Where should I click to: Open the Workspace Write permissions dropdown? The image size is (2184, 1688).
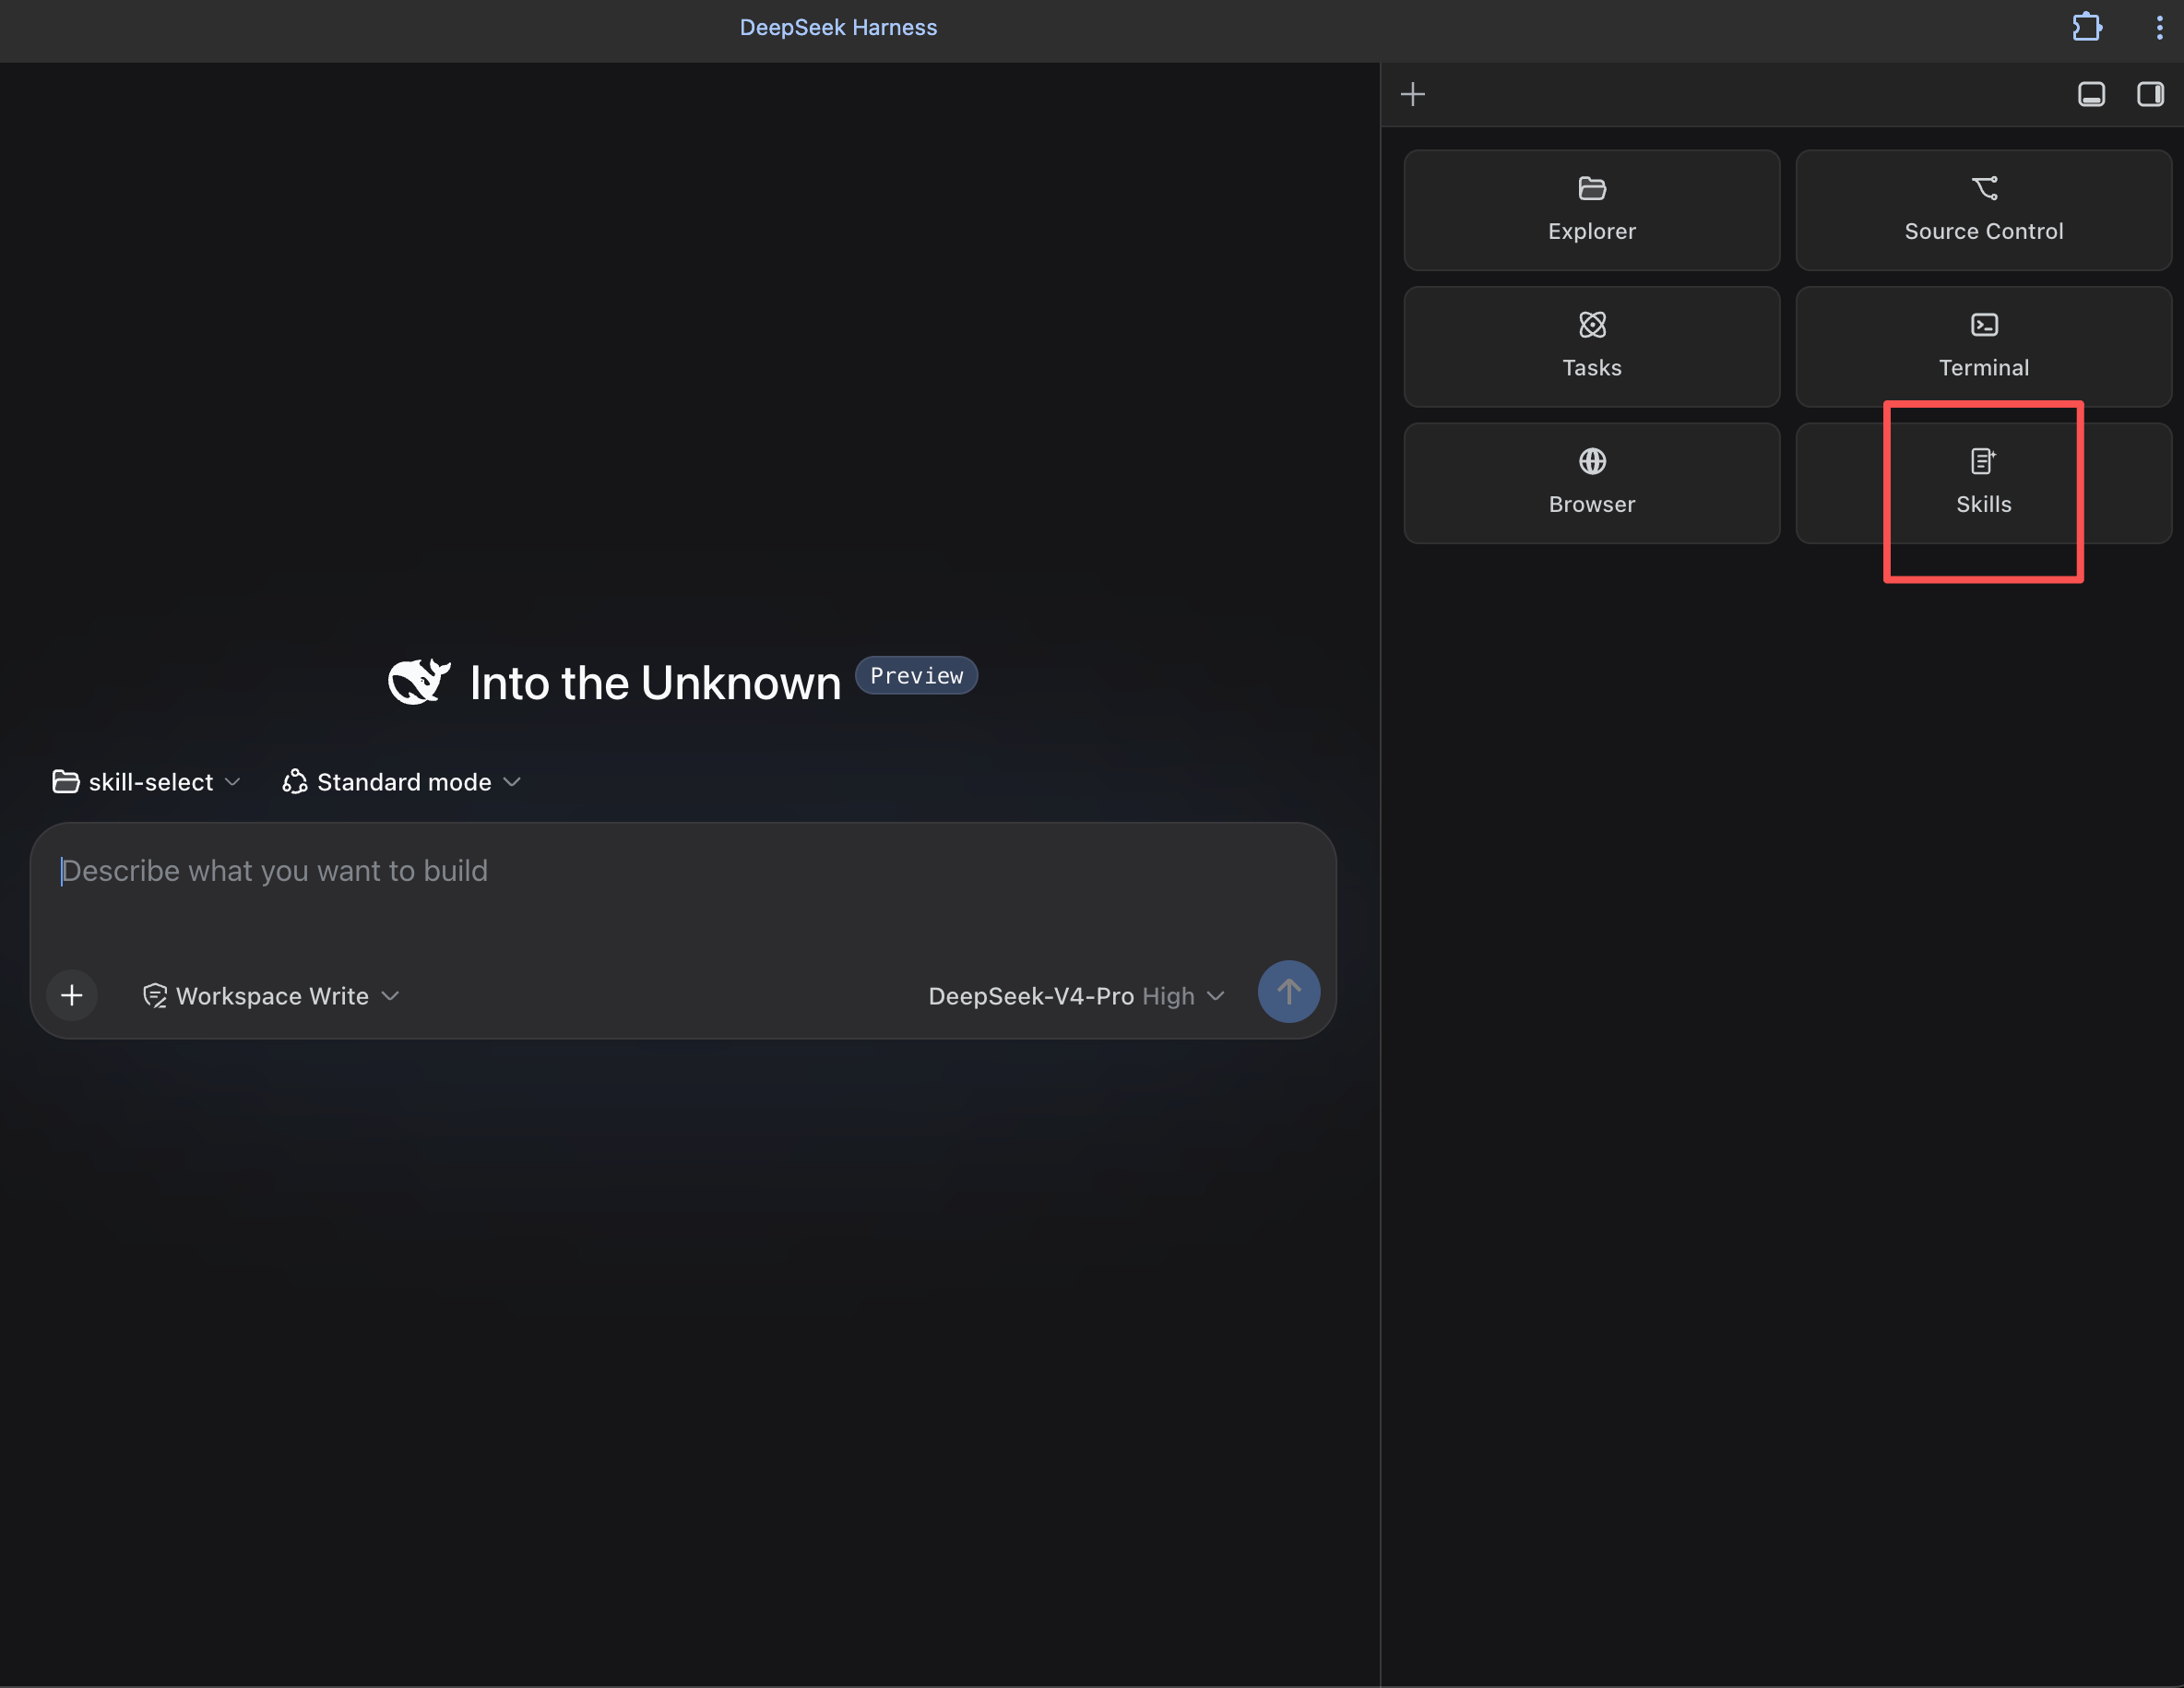tap(271, 996)
